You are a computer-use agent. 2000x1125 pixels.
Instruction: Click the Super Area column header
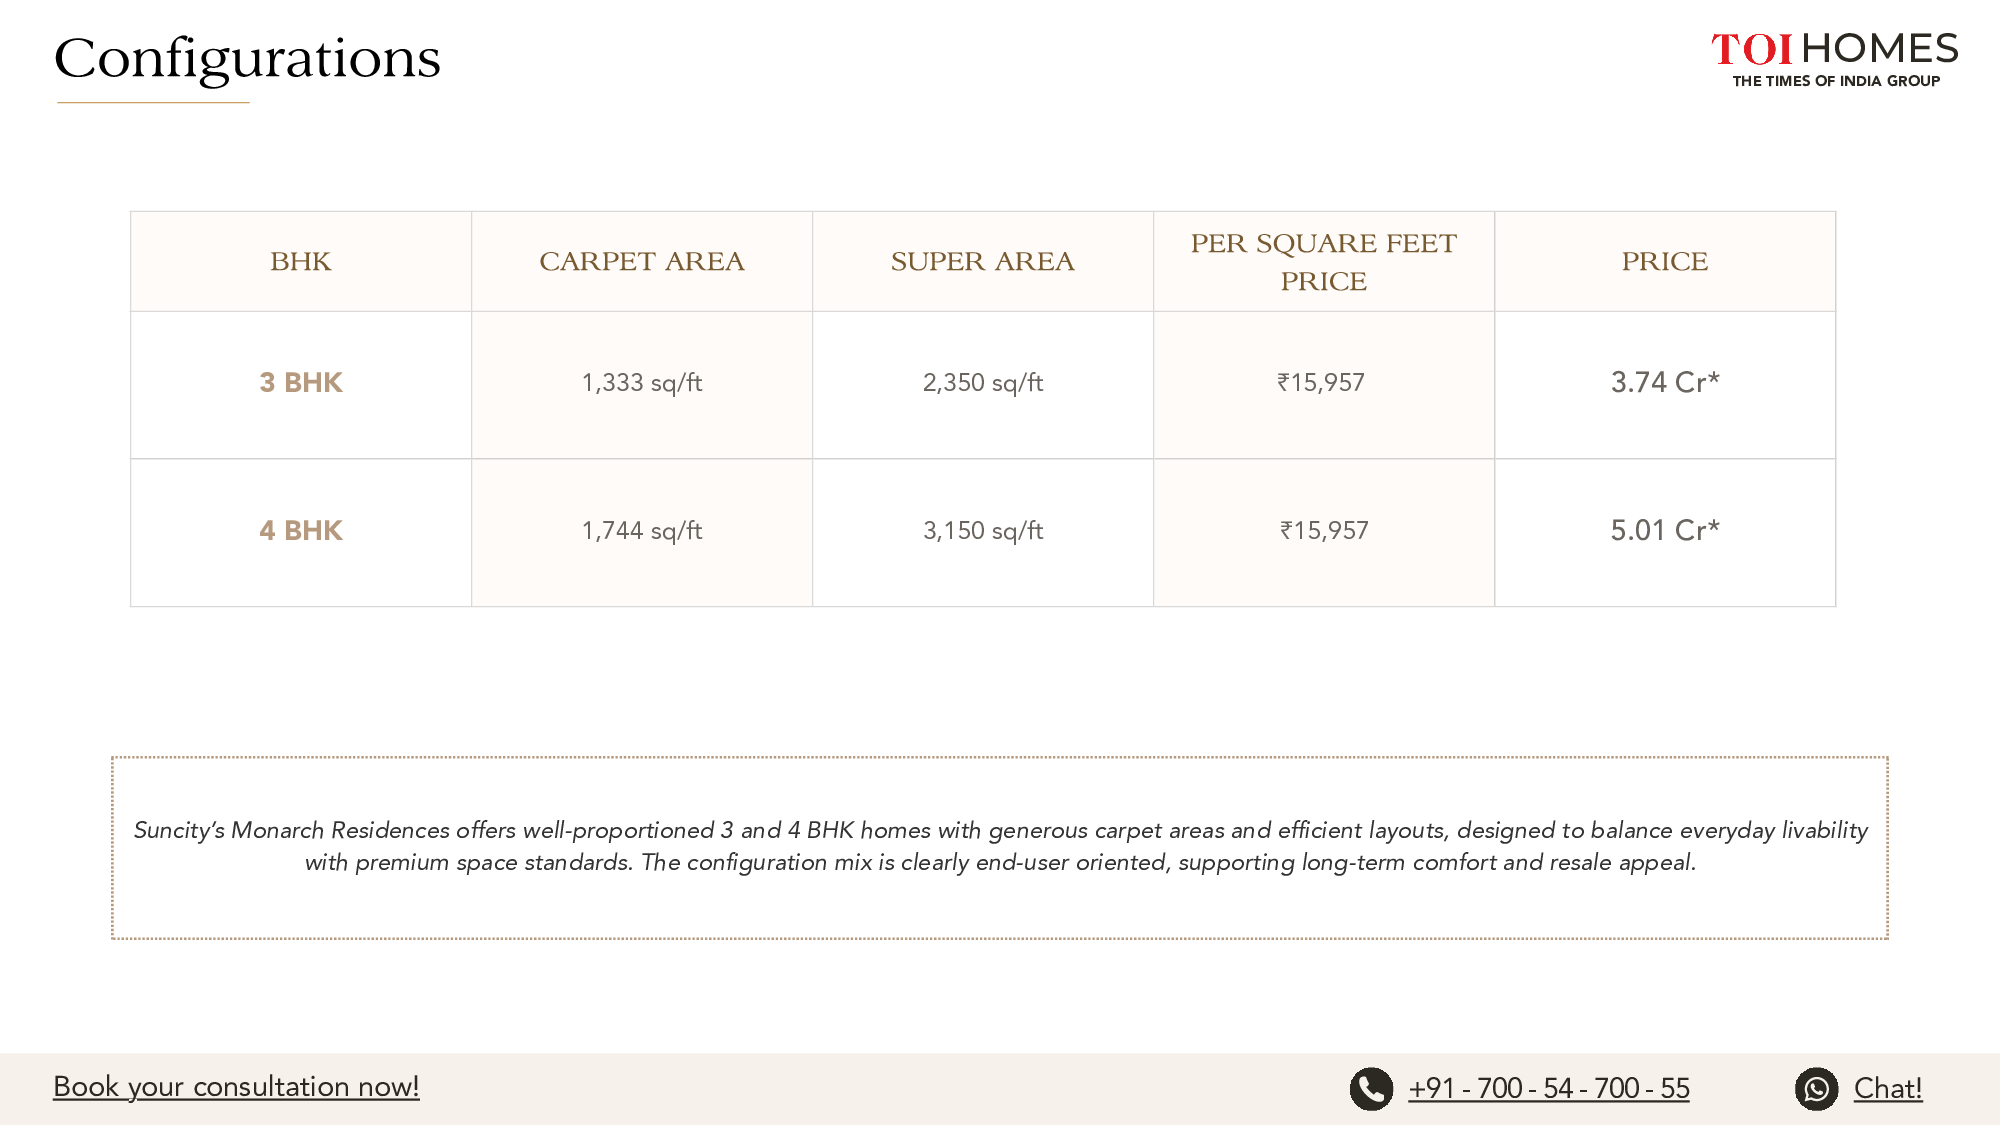pos(982,262)
